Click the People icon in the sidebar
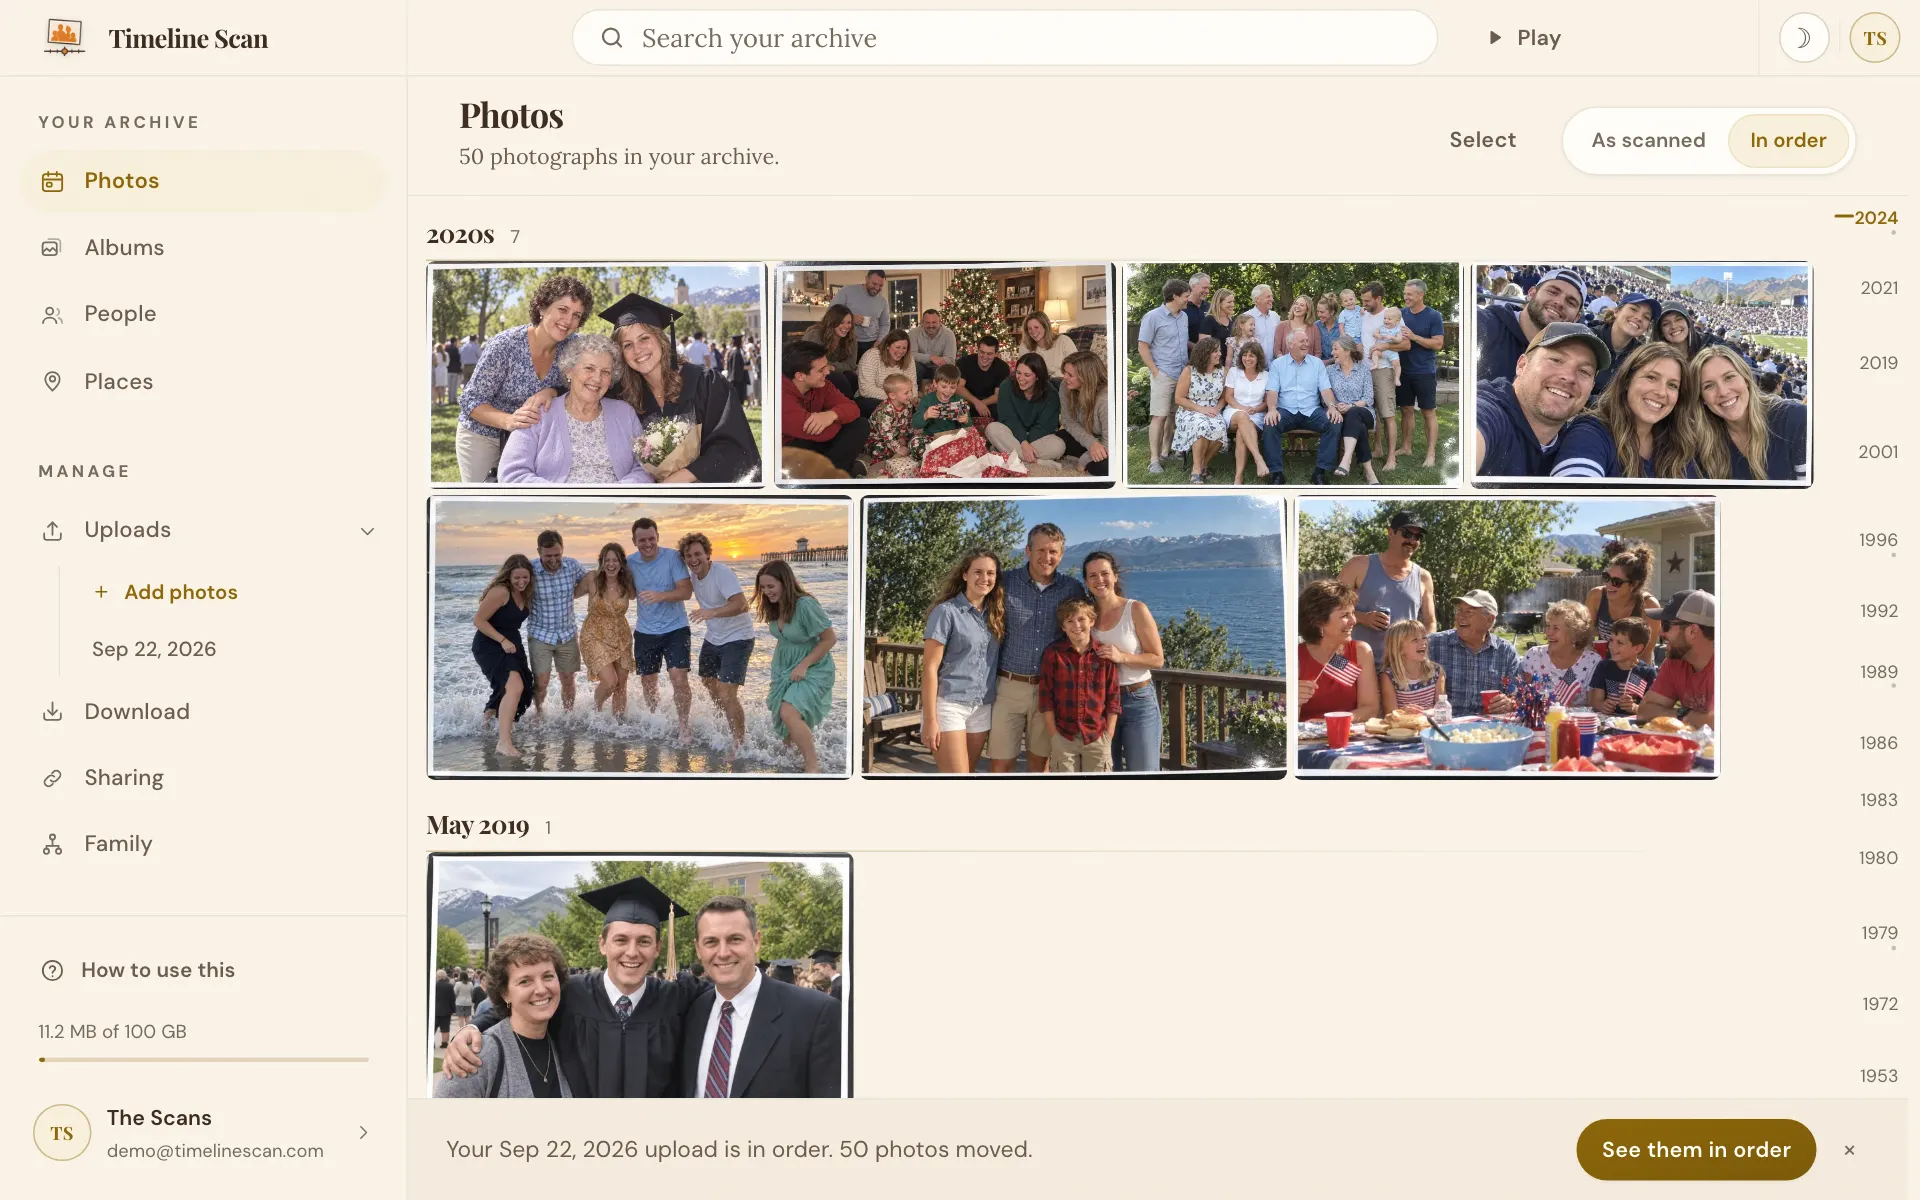Viewport: 1920px width, 1200px height. click(x=52, y=315)
